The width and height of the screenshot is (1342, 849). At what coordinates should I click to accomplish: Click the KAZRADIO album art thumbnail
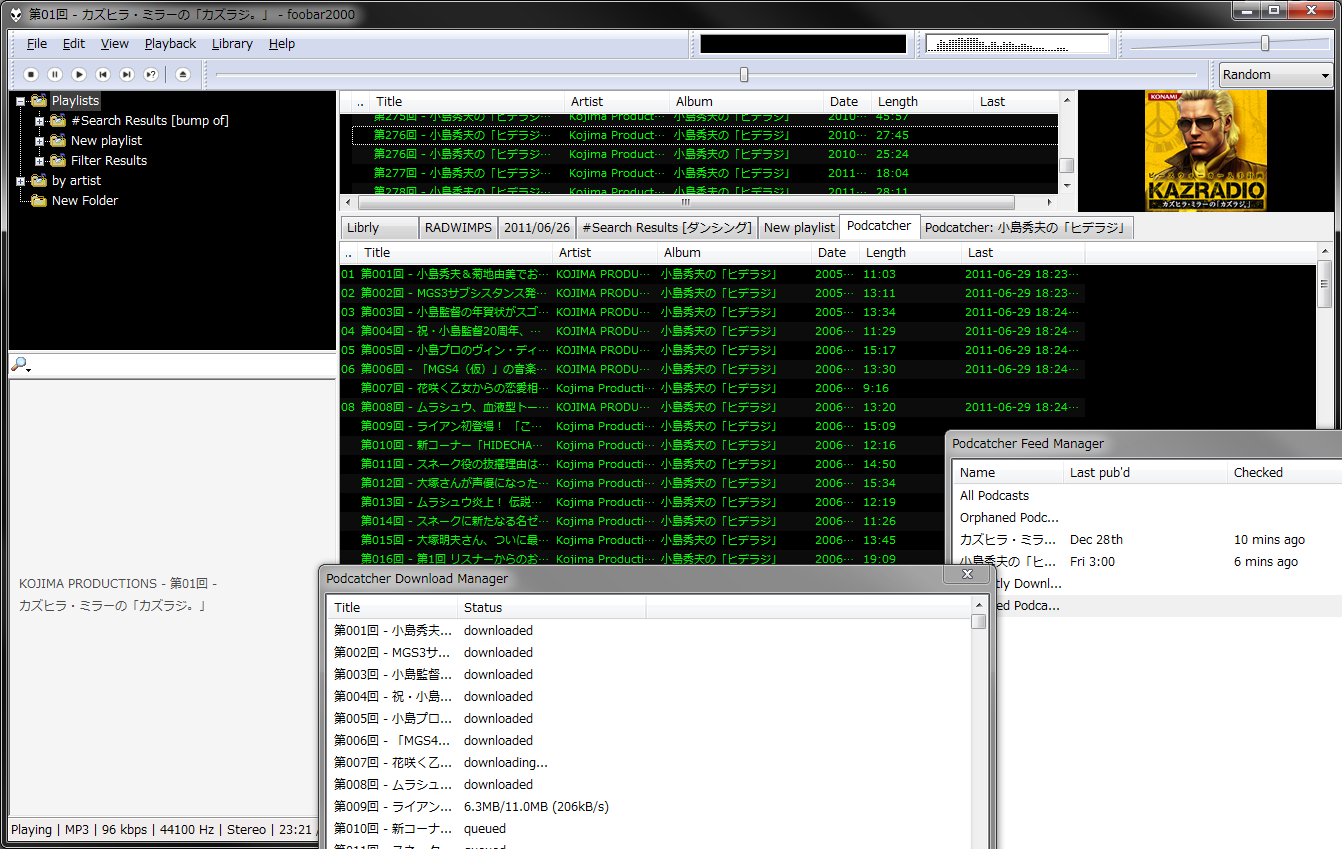pos(1206,151)
